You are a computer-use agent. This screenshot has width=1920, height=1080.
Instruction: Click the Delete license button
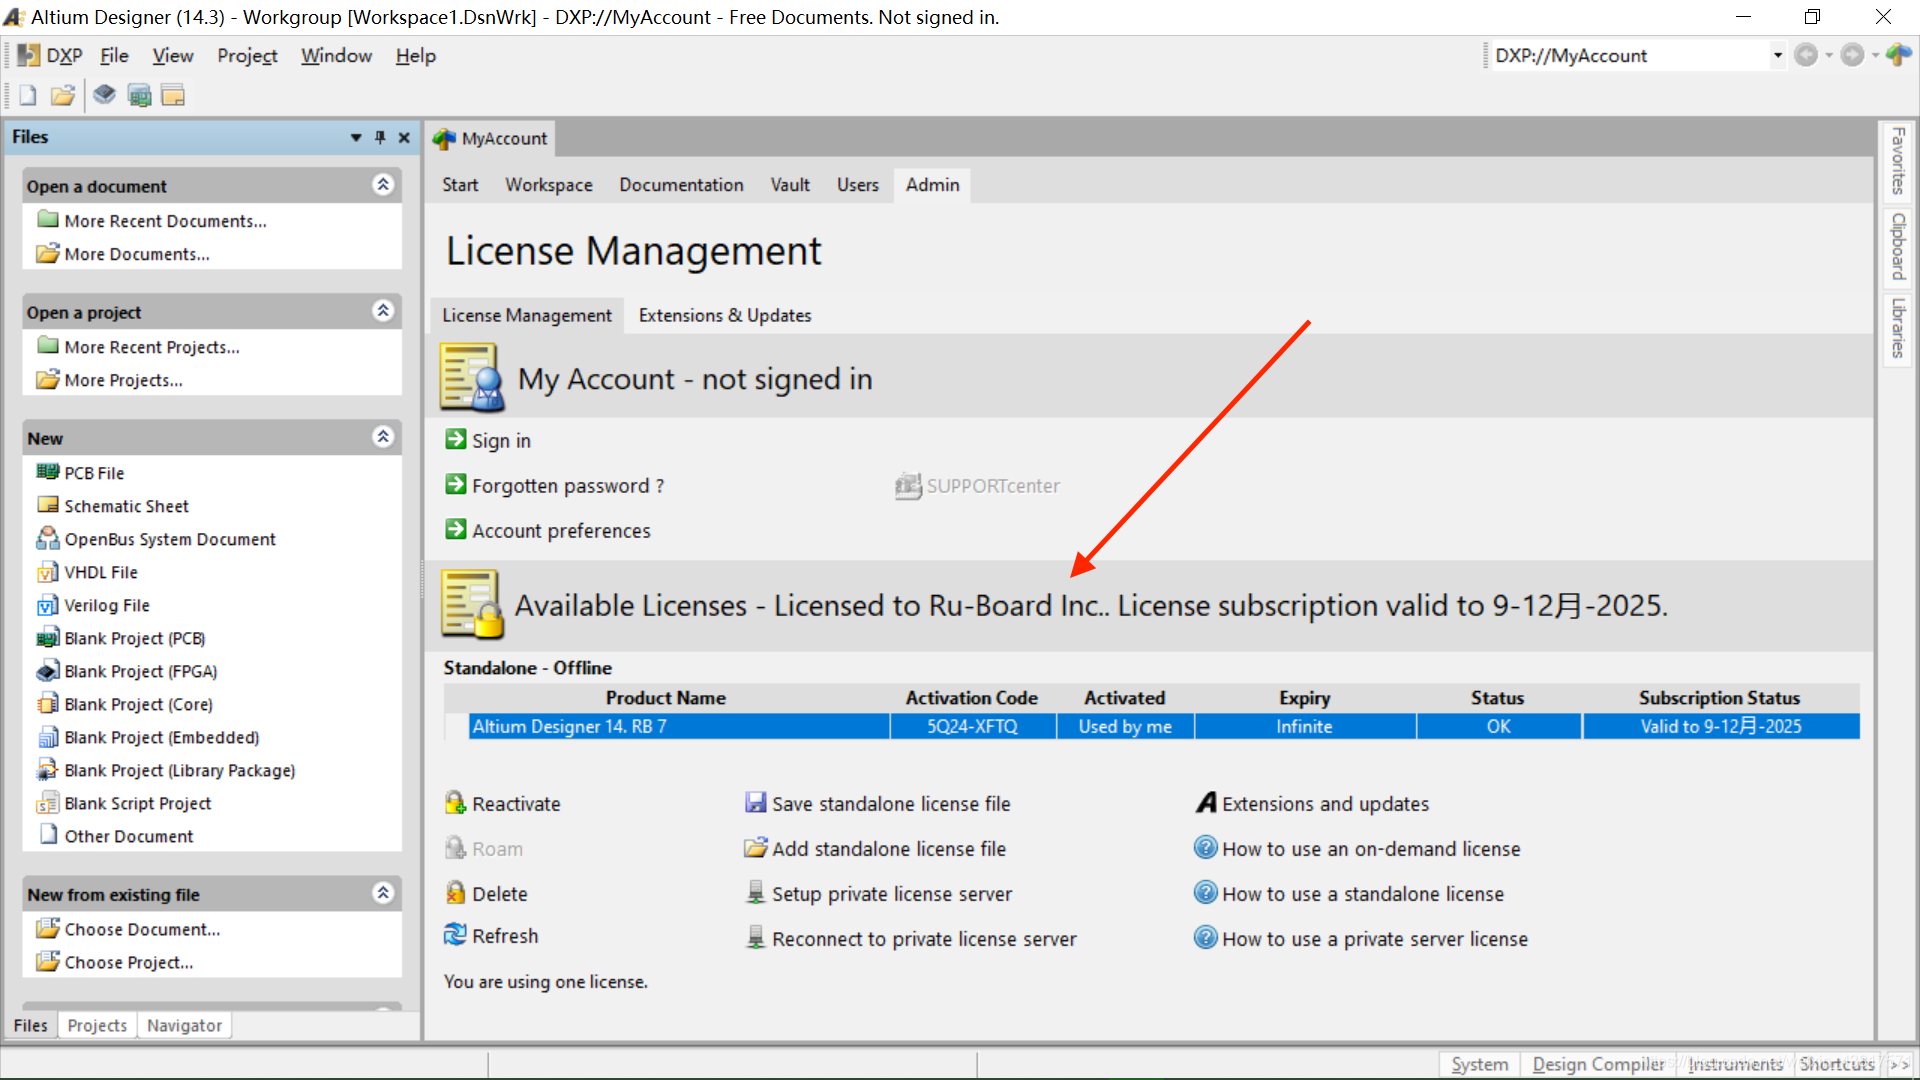pos(498,893)
